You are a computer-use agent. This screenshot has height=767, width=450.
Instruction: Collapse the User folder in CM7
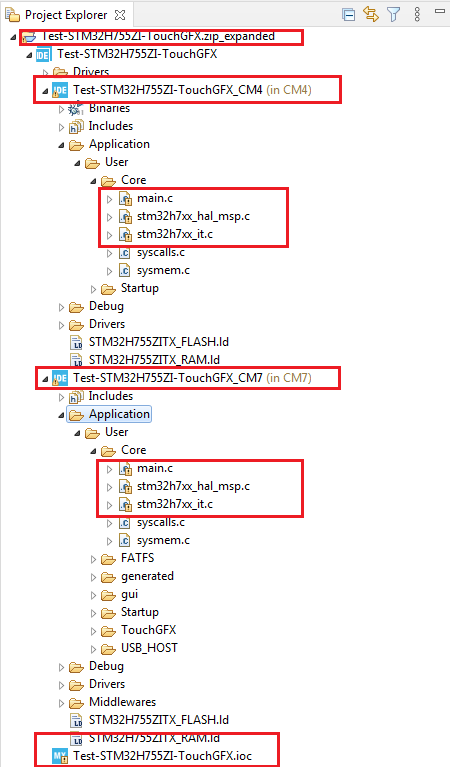point(77,433)
